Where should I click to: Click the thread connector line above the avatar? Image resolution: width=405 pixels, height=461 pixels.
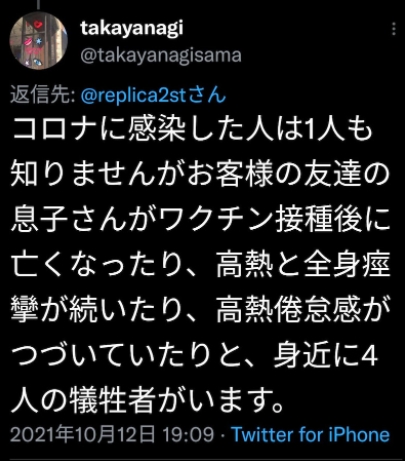click(38, 4)
